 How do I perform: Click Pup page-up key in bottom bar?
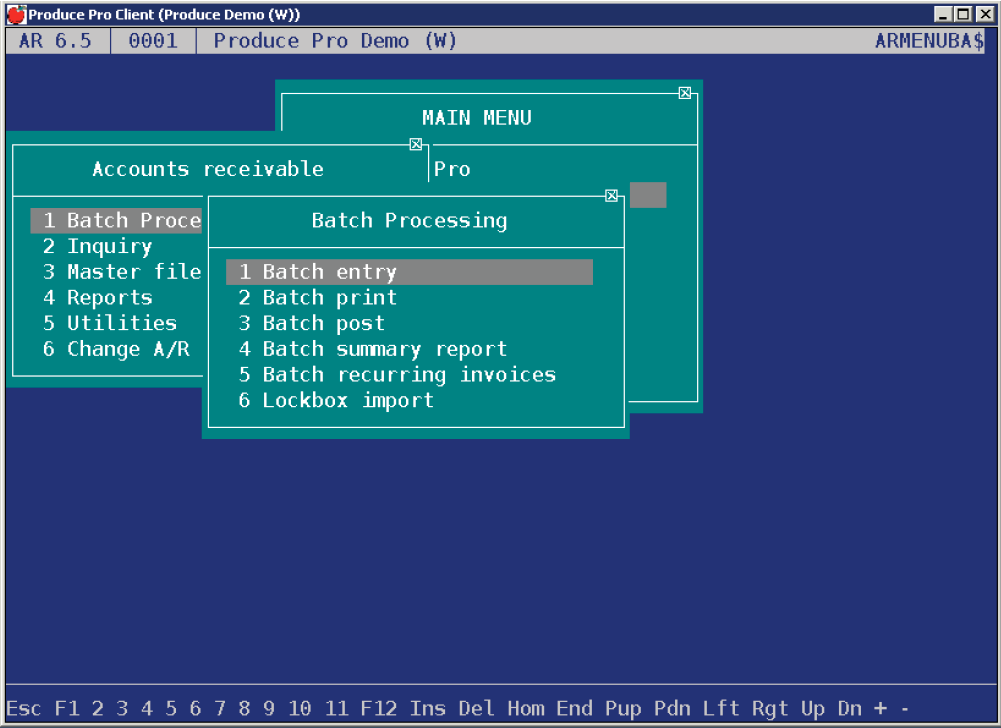pos(624,708)
